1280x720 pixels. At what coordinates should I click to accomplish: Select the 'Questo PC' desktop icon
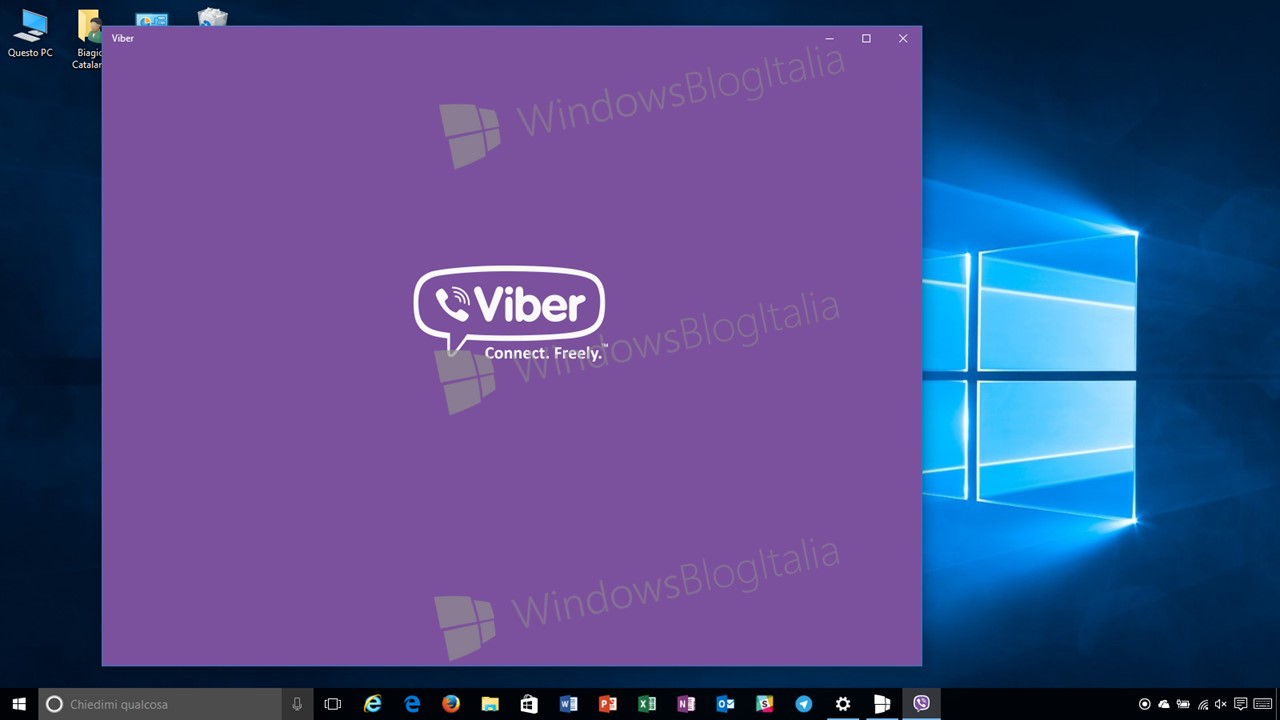(30, 33)
